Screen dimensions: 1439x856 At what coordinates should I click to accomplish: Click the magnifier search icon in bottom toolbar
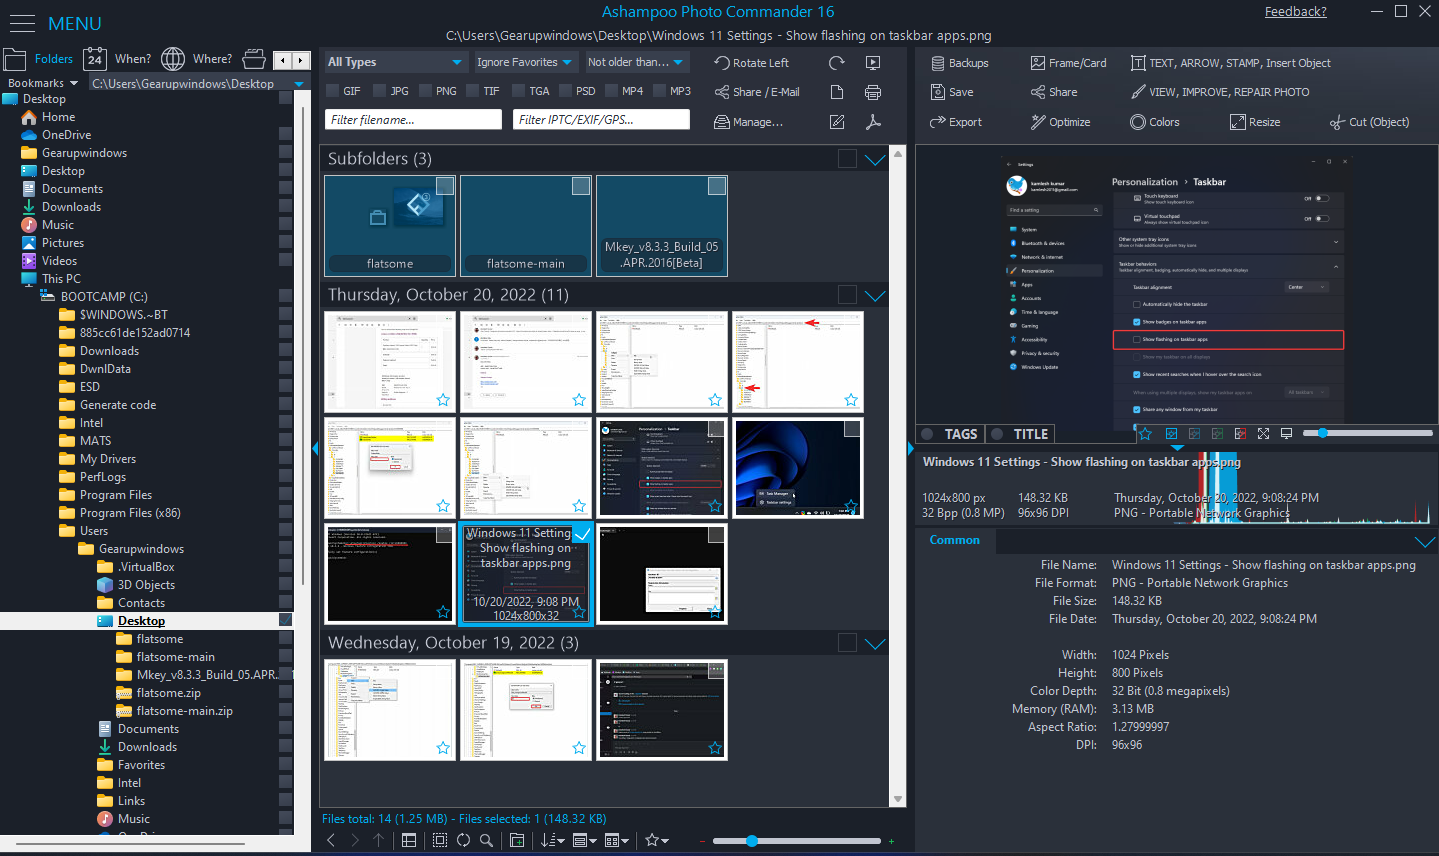click(486, 840)
